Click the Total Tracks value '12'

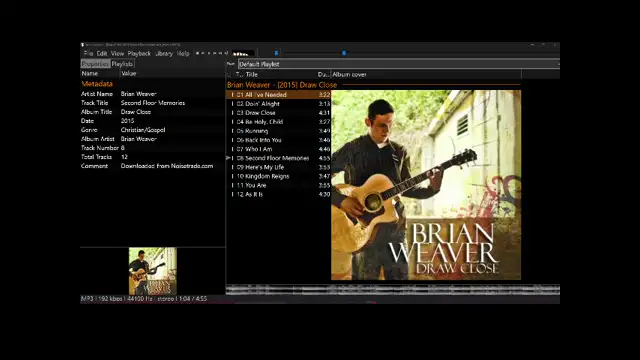click(124, 157)
